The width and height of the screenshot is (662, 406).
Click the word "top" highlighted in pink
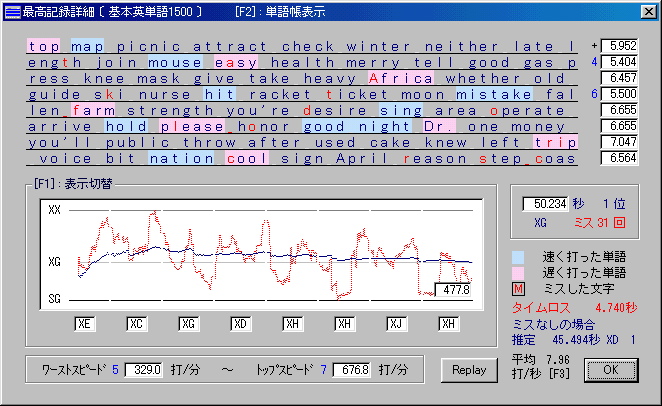(x=43, y=46)
